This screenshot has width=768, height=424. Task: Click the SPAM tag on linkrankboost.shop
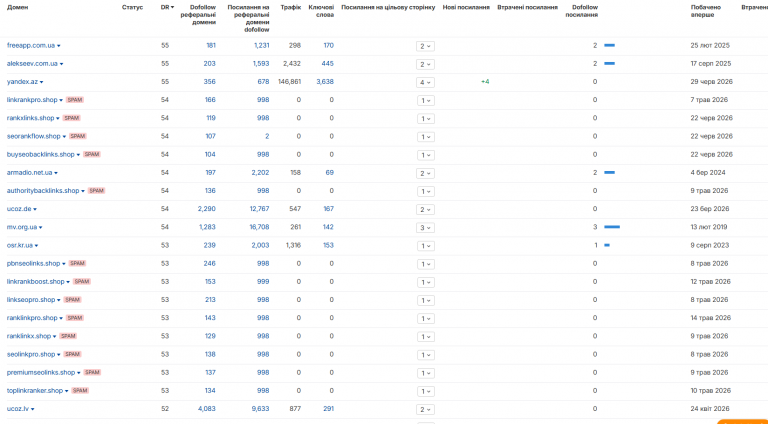pyautogui.click(x=82, y=282)
